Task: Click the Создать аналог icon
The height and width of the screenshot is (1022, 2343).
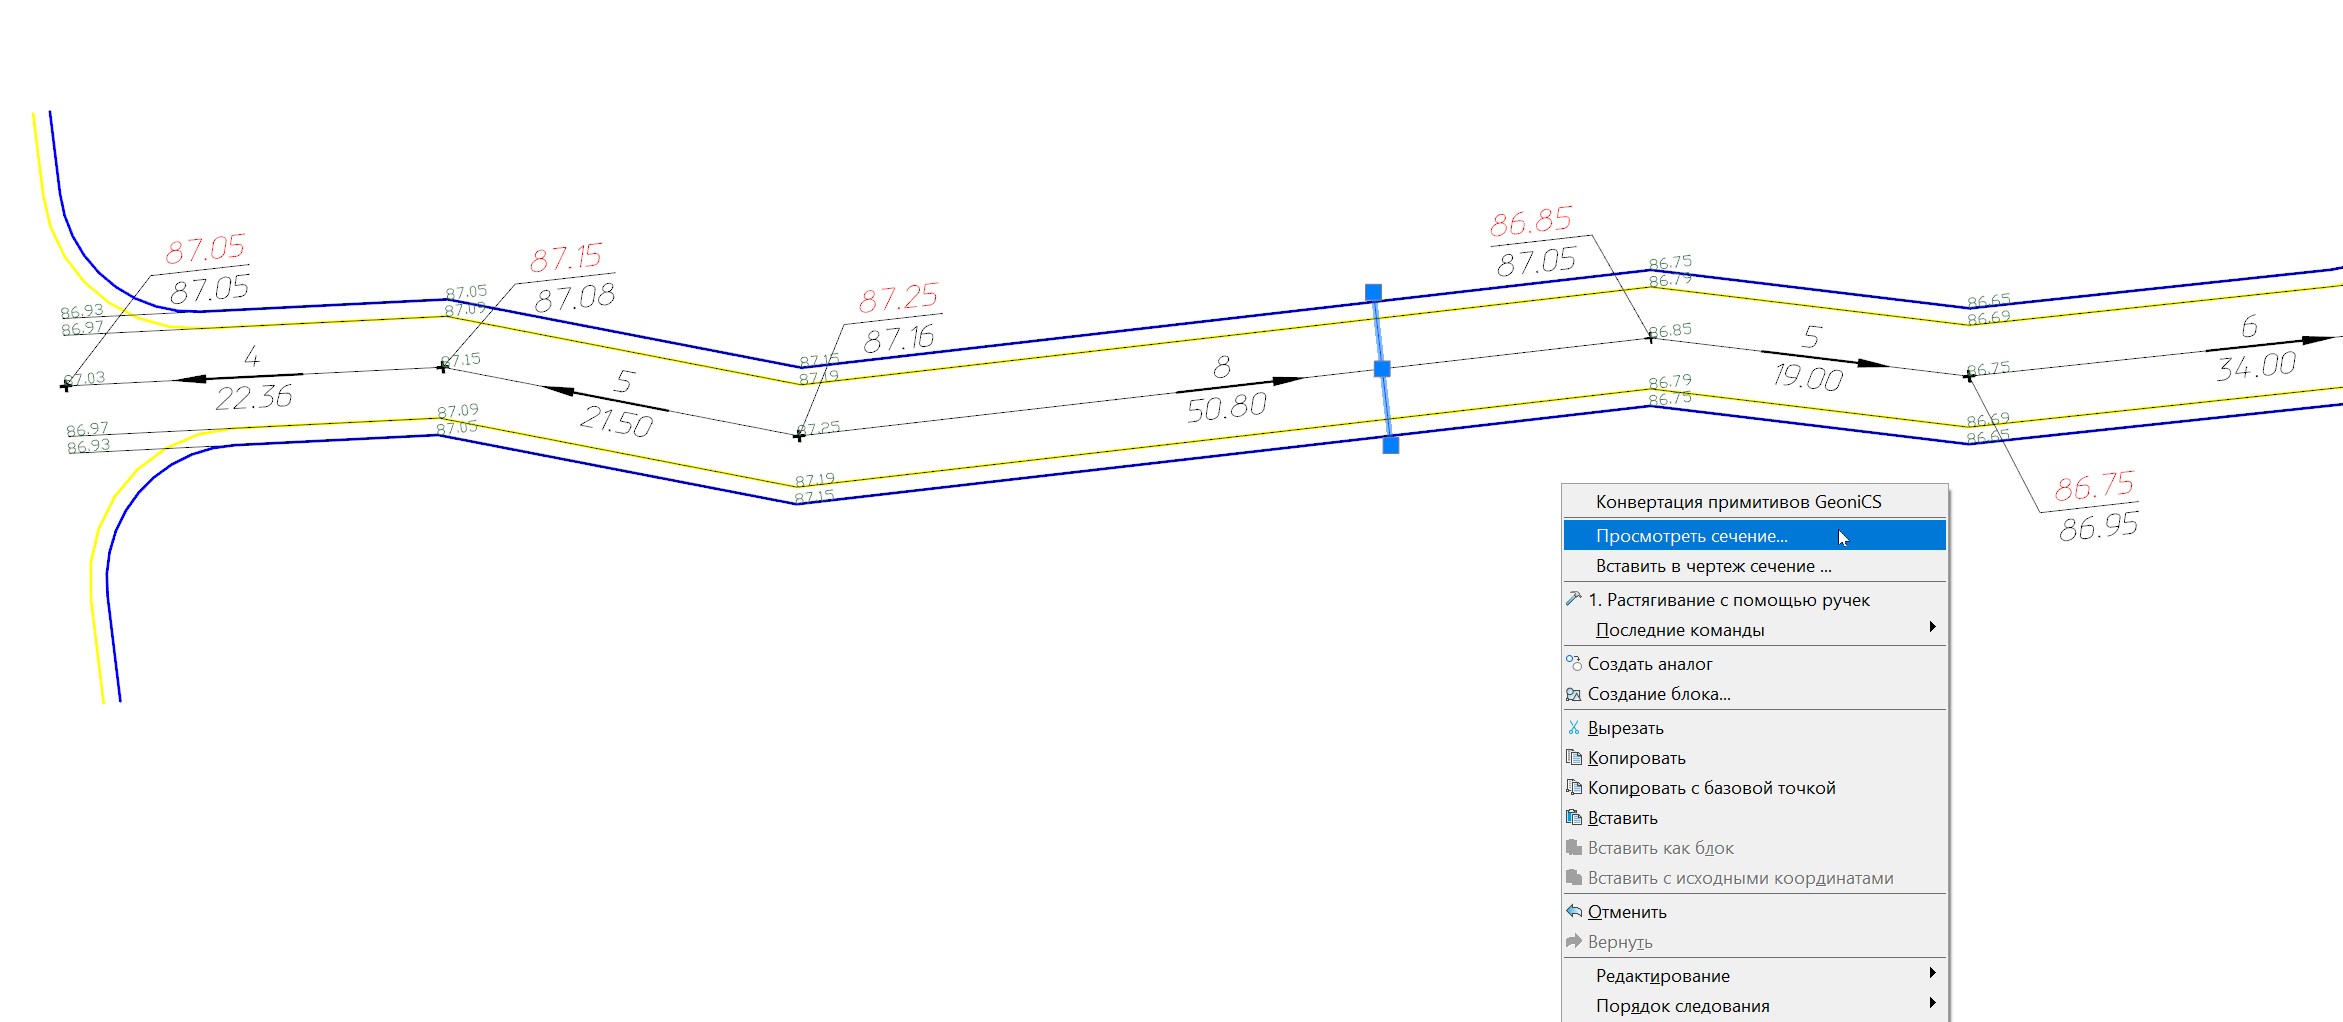Action: coord(1574,664)
